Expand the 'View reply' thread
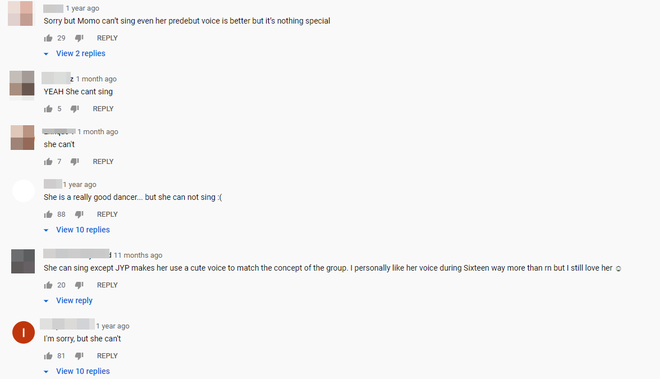Viewport: 660px width, 379px height. [x=68, y=301]
